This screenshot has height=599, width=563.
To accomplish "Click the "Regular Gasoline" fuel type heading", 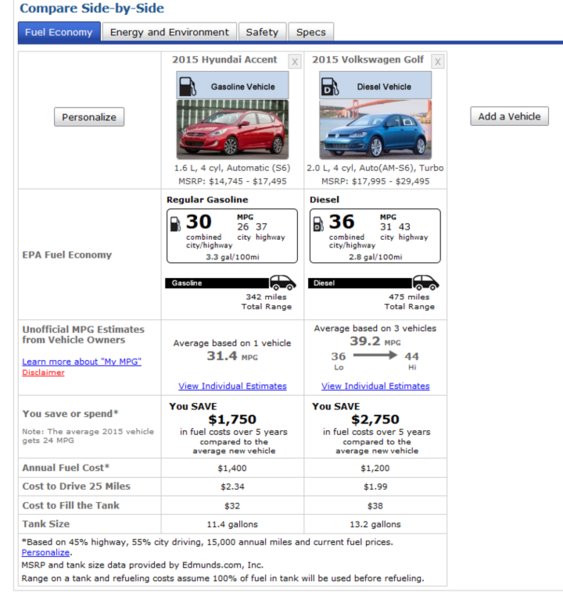I will pos(207,199).
